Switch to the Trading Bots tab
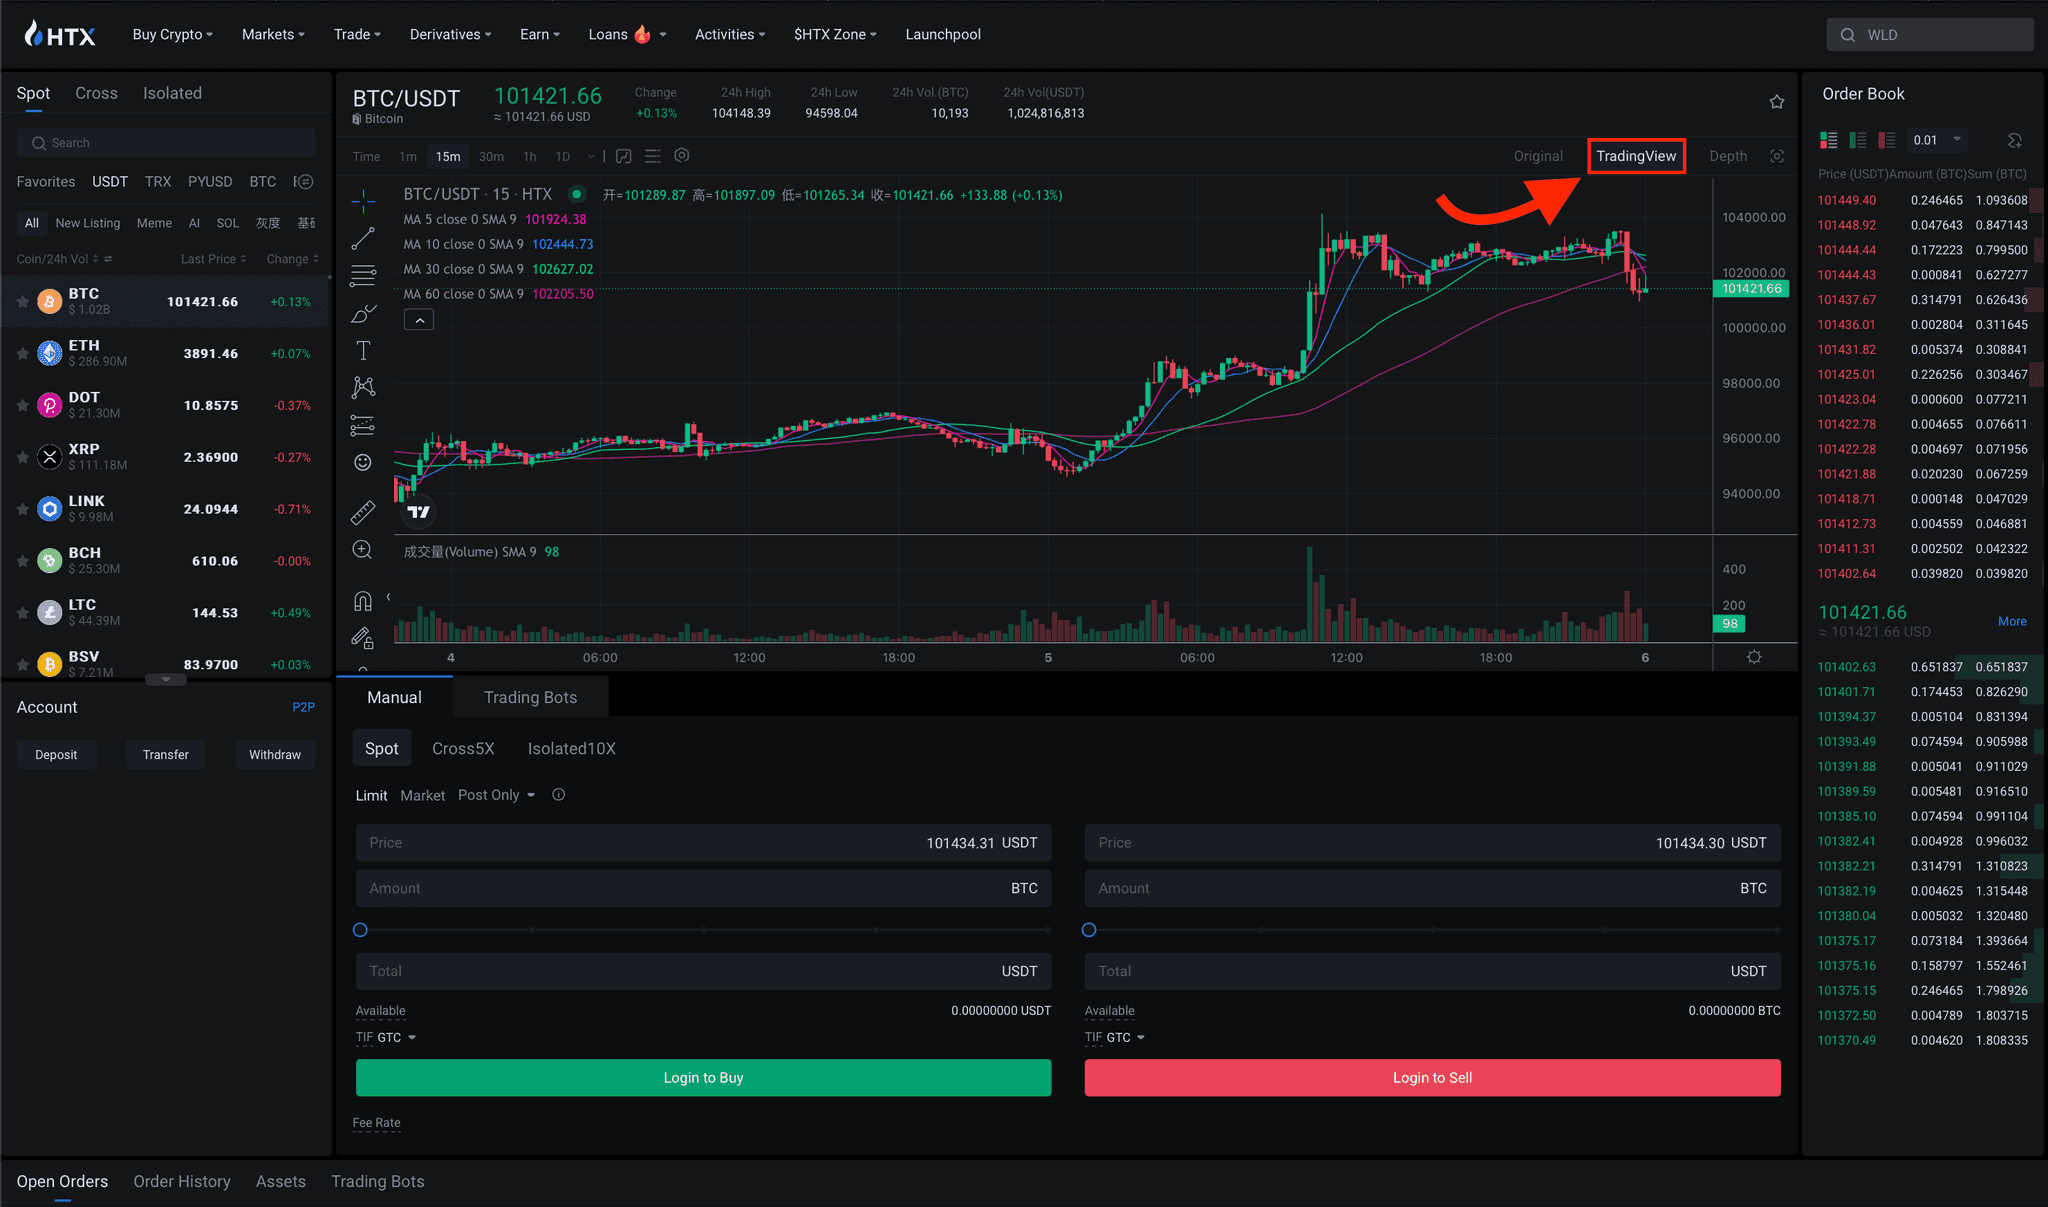The image size is (2048, 1207). tap(531, 697)
